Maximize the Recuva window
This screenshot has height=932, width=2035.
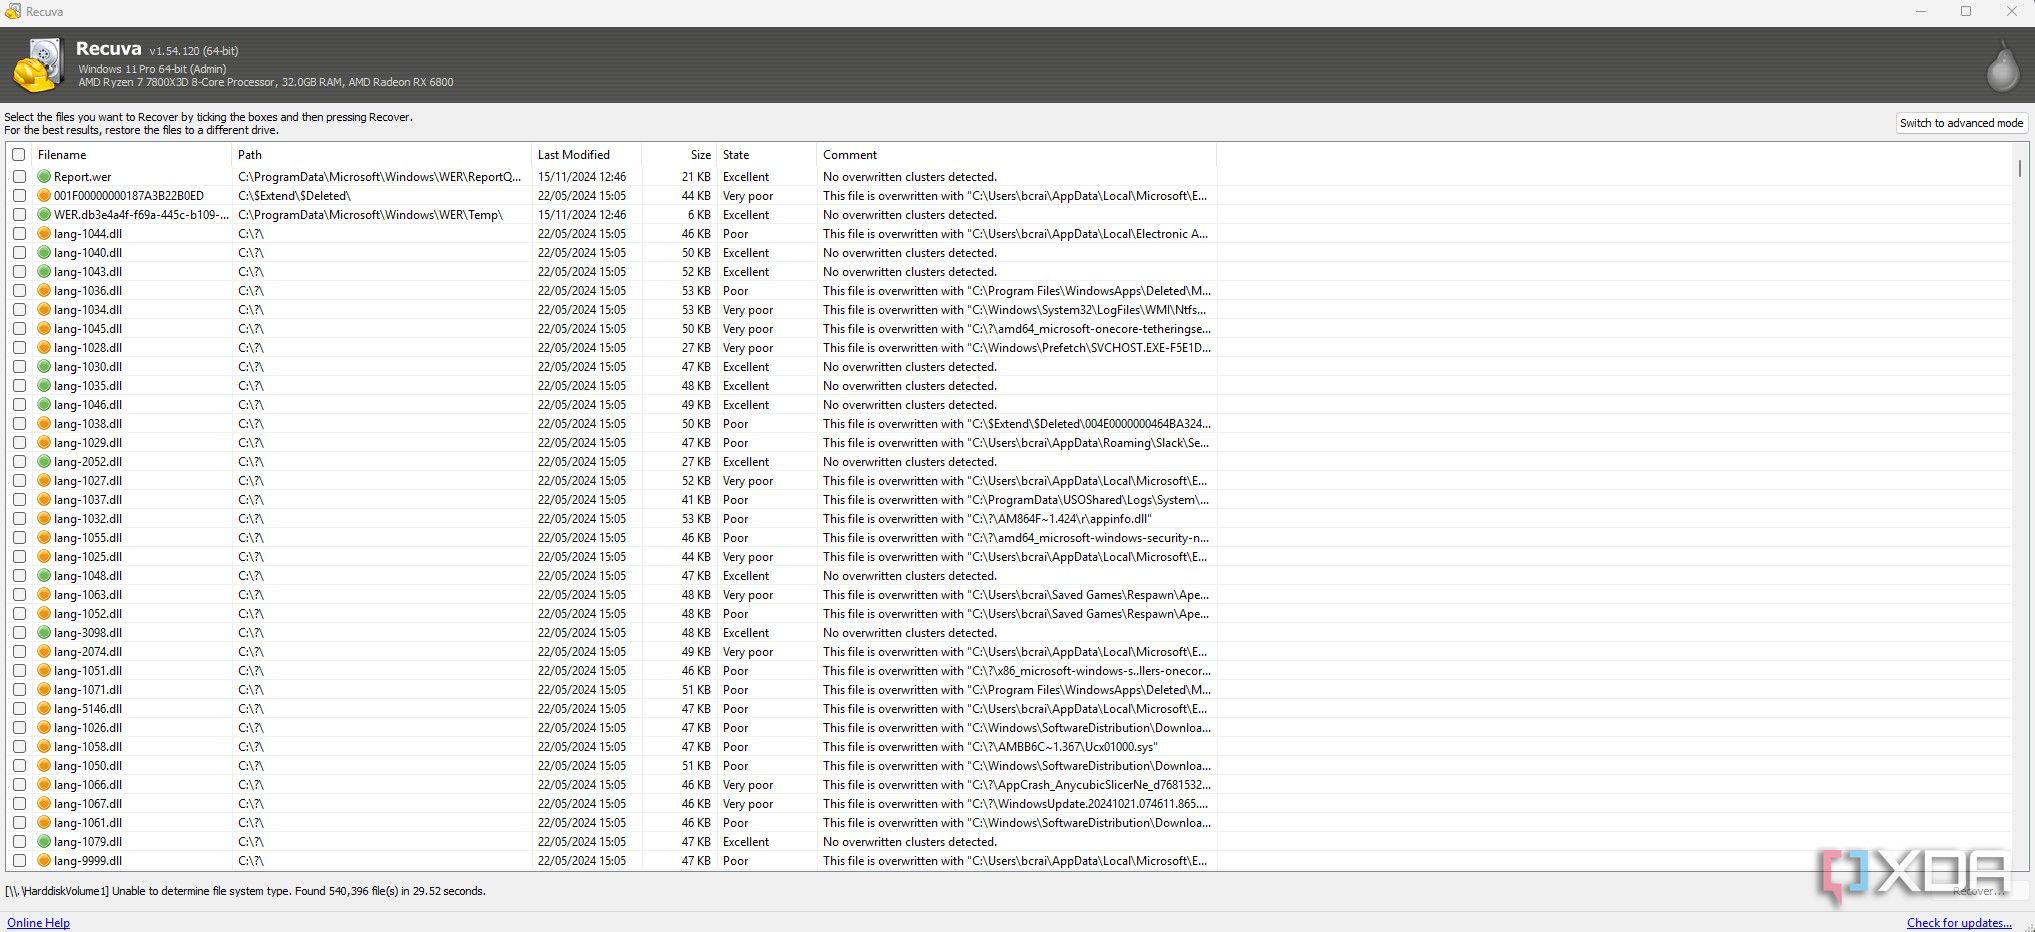click(1965, 12)
